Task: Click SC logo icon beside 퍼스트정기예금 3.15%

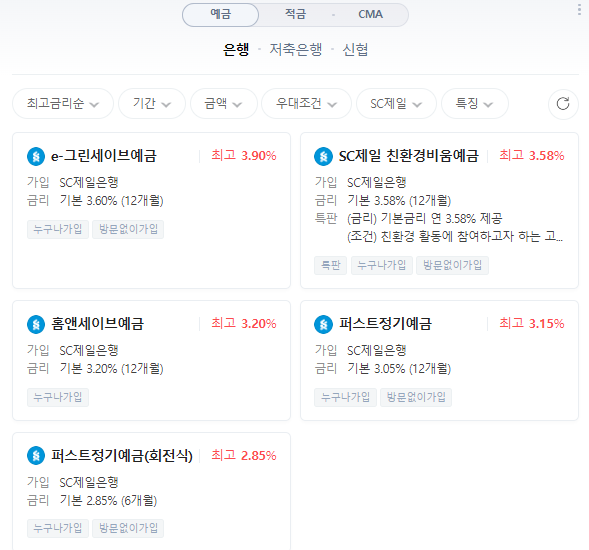Action: click(323, 324)
